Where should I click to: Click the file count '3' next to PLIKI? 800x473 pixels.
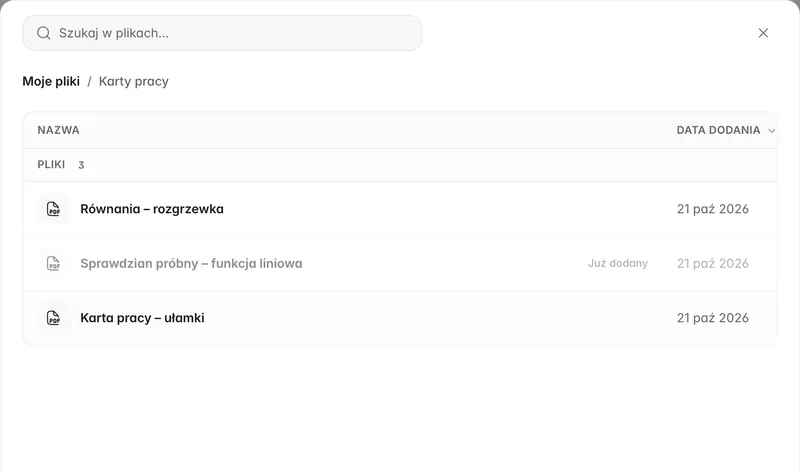[x=81, y=165]
